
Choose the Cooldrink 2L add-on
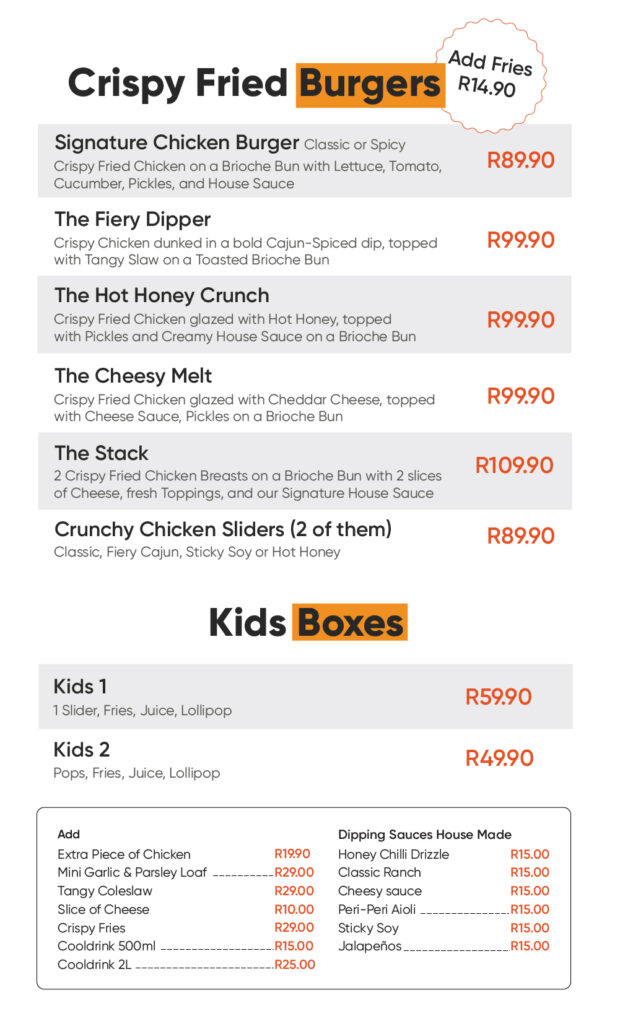point(95,965)
